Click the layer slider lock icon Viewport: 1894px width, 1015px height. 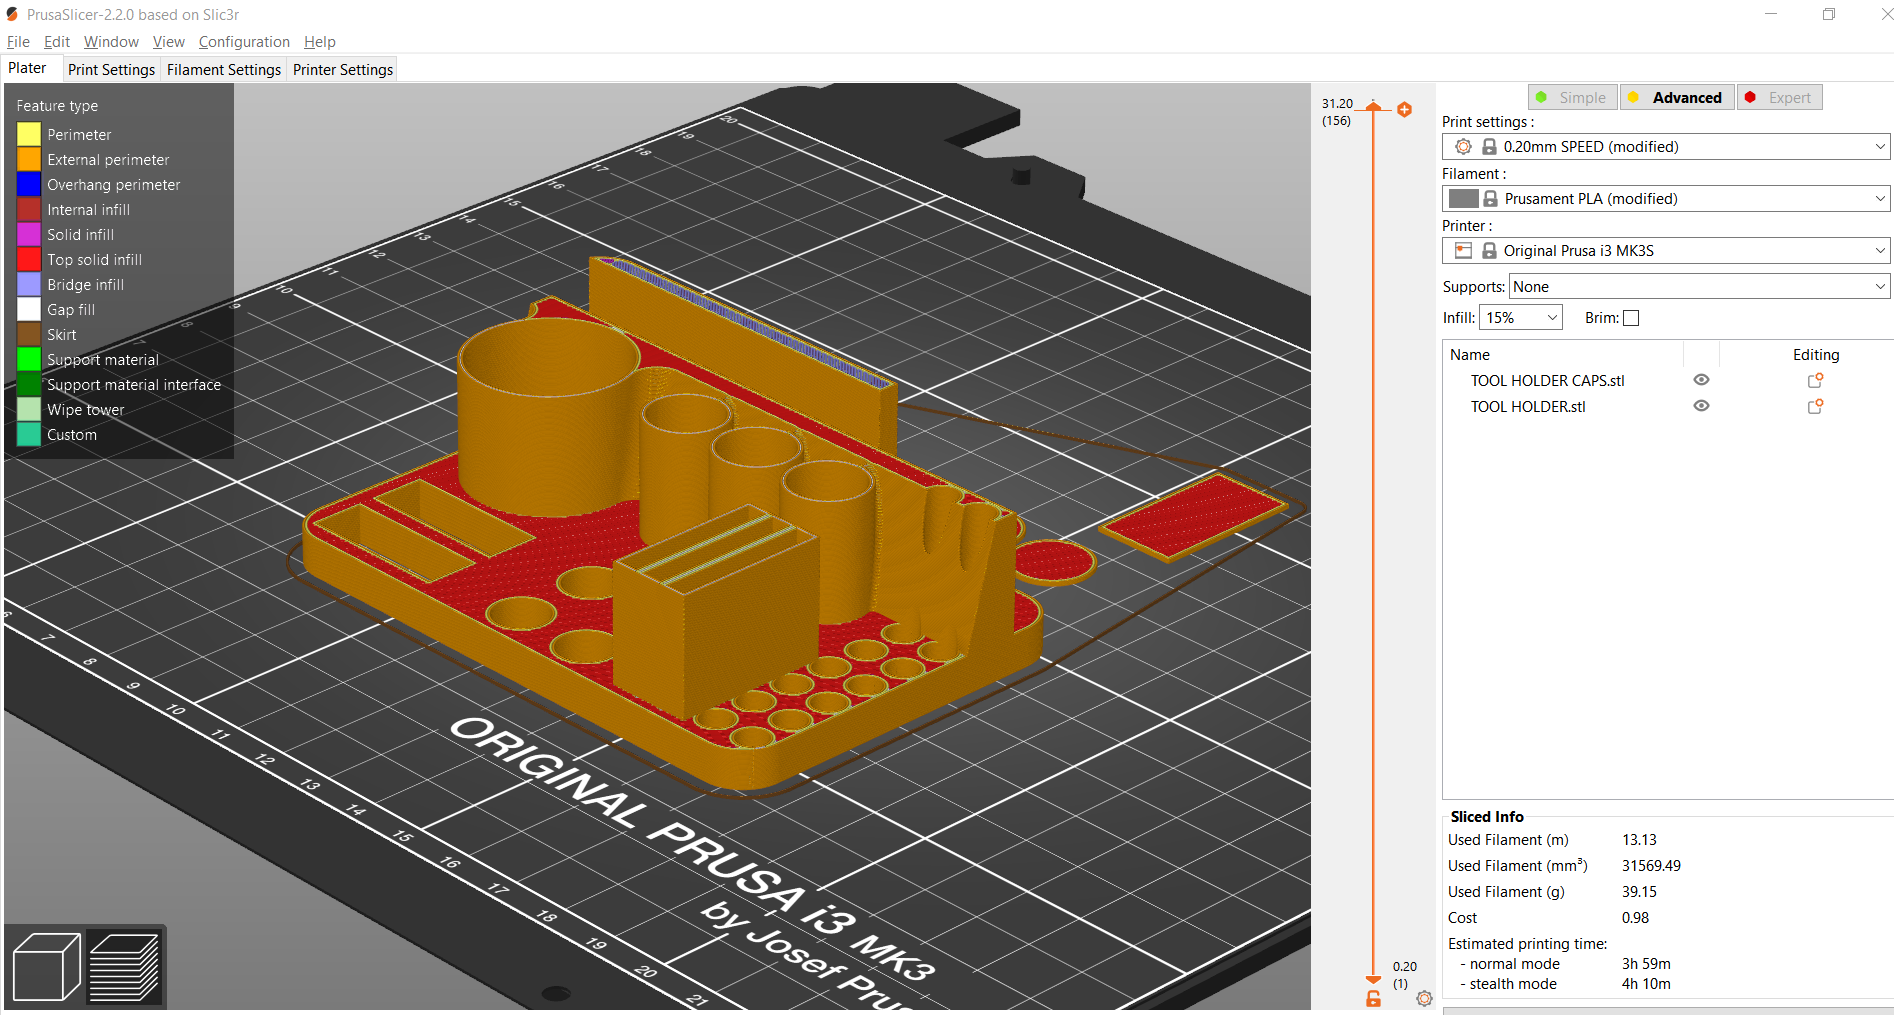(1373, 998)
